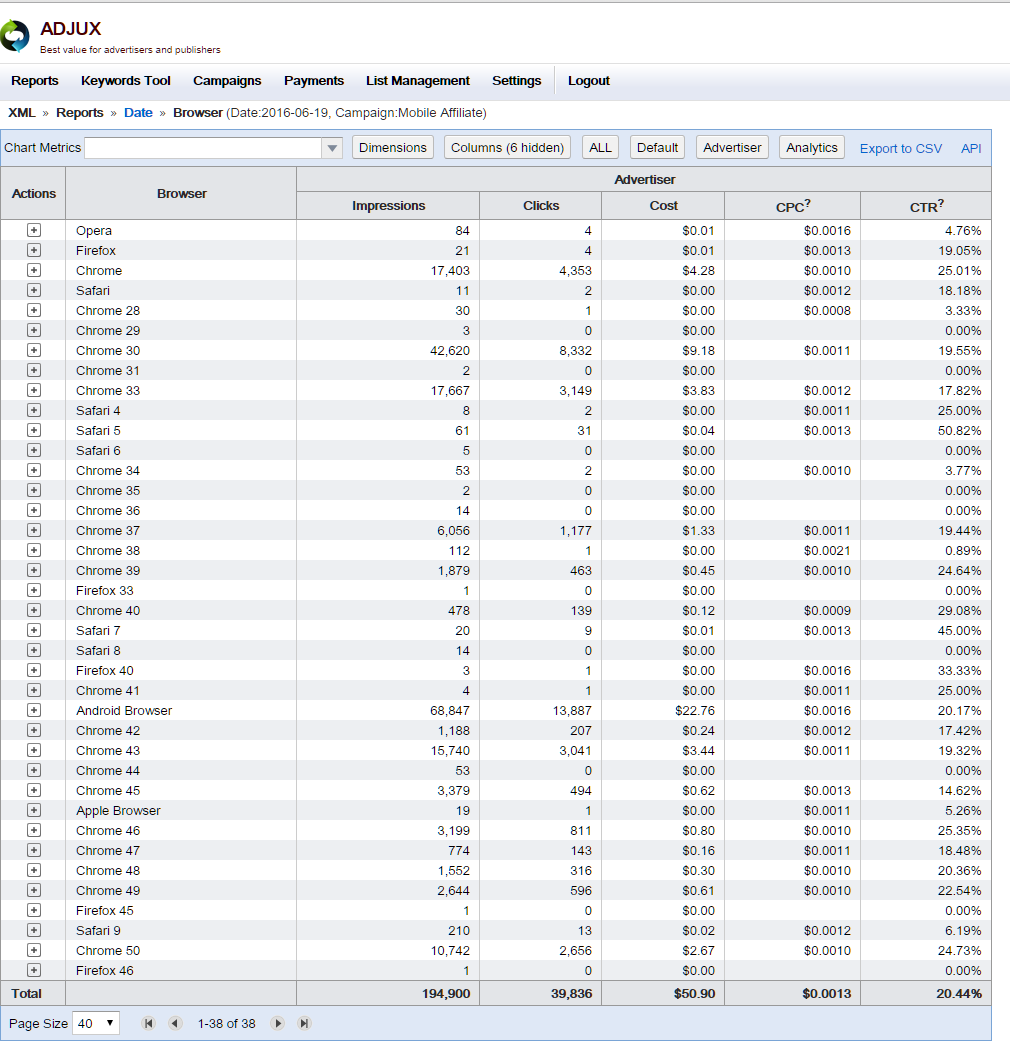Go to next page icon
Viewport: 1010px width, 1051px height.
point(277,1023)
